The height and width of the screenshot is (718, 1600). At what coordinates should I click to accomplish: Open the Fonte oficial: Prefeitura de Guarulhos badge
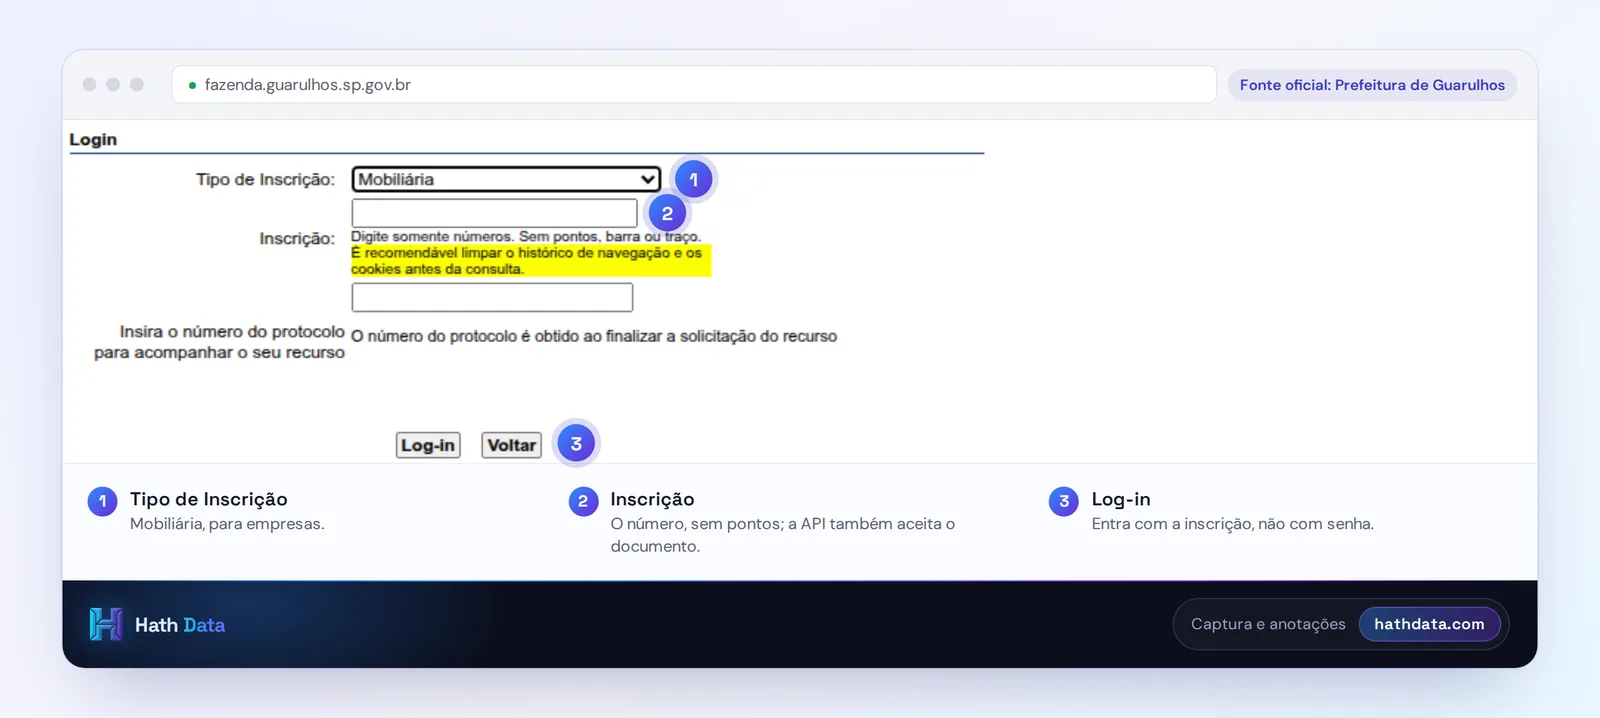pyautogui.click(x=1372, y=85)
